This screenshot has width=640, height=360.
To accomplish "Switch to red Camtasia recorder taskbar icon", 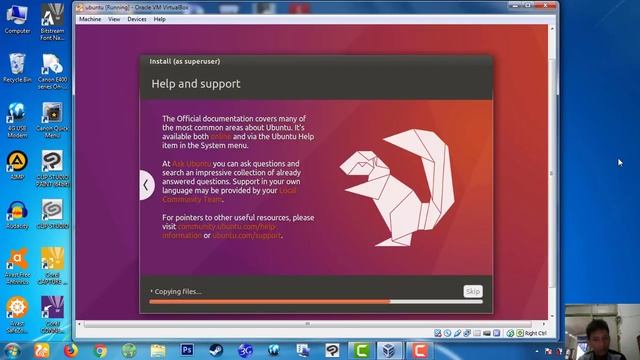I will click(419, 350).
